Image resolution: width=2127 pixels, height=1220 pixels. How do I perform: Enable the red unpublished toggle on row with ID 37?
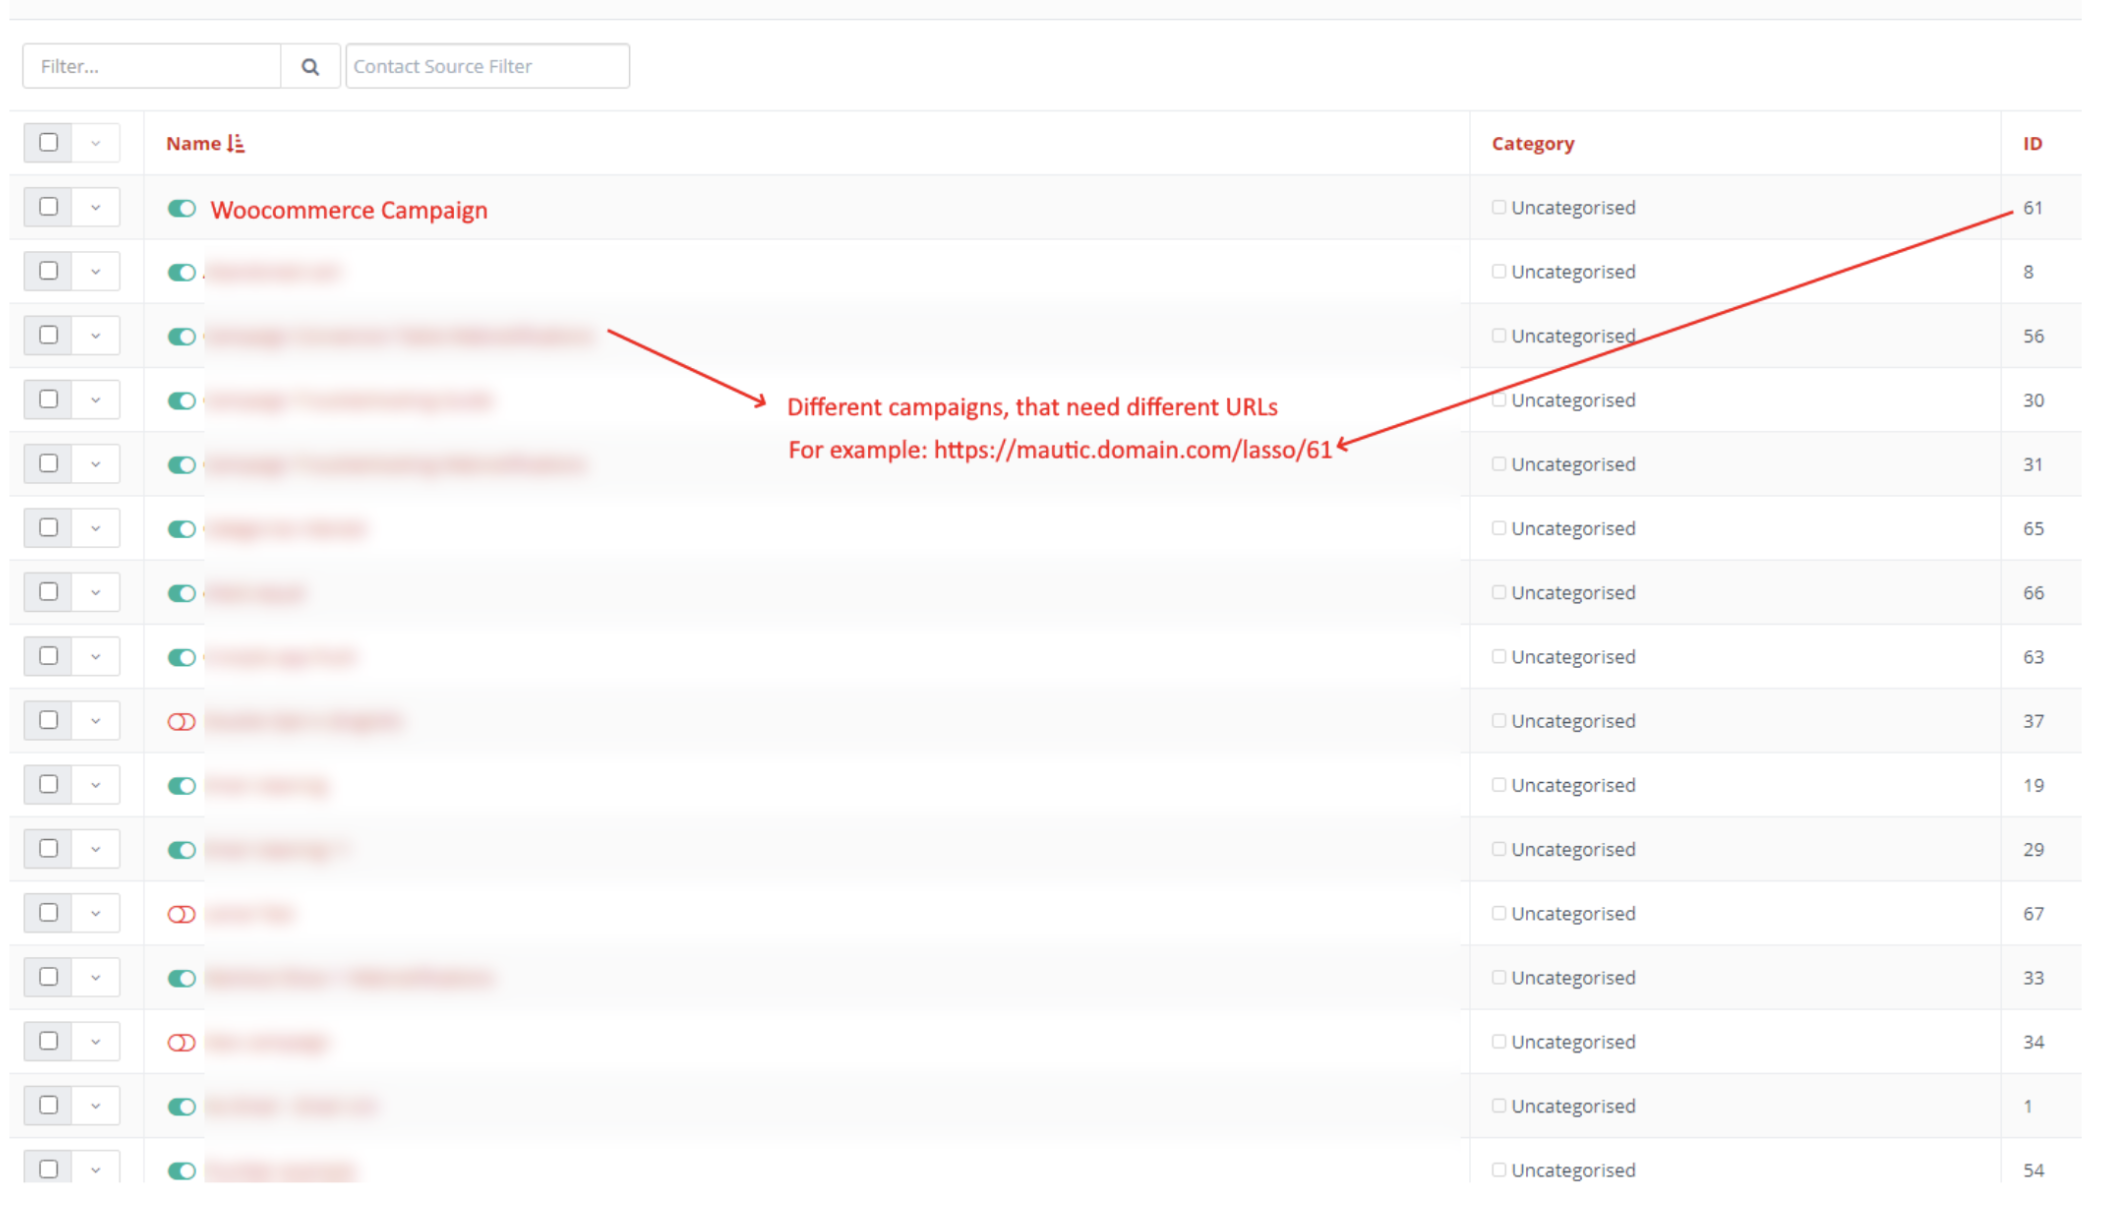(x=181, y=720)
